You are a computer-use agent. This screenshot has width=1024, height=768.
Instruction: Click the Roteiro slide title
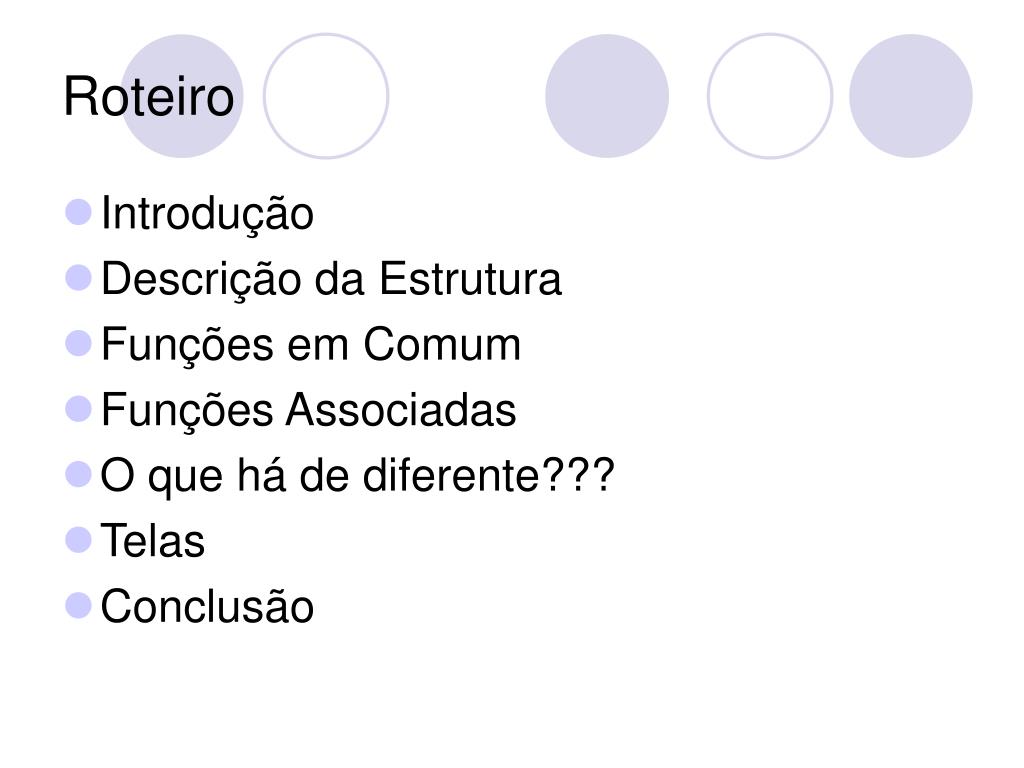149,97
